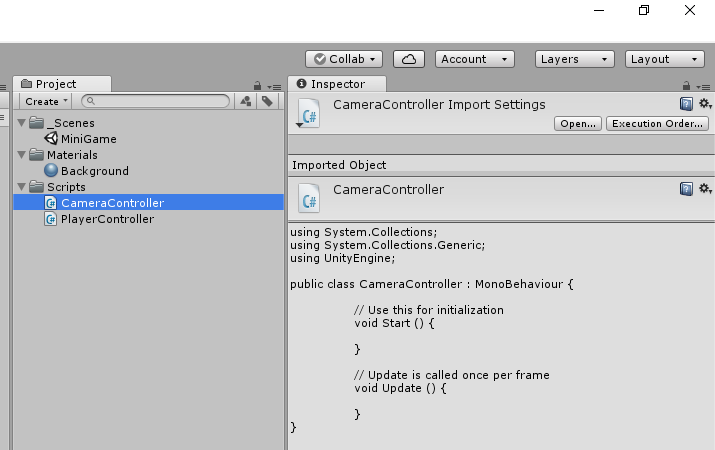This screenshot has height=450, width=715.
Task: Click the Background material sphere icon
Action: pyautogui.click(x=51, y=170)
